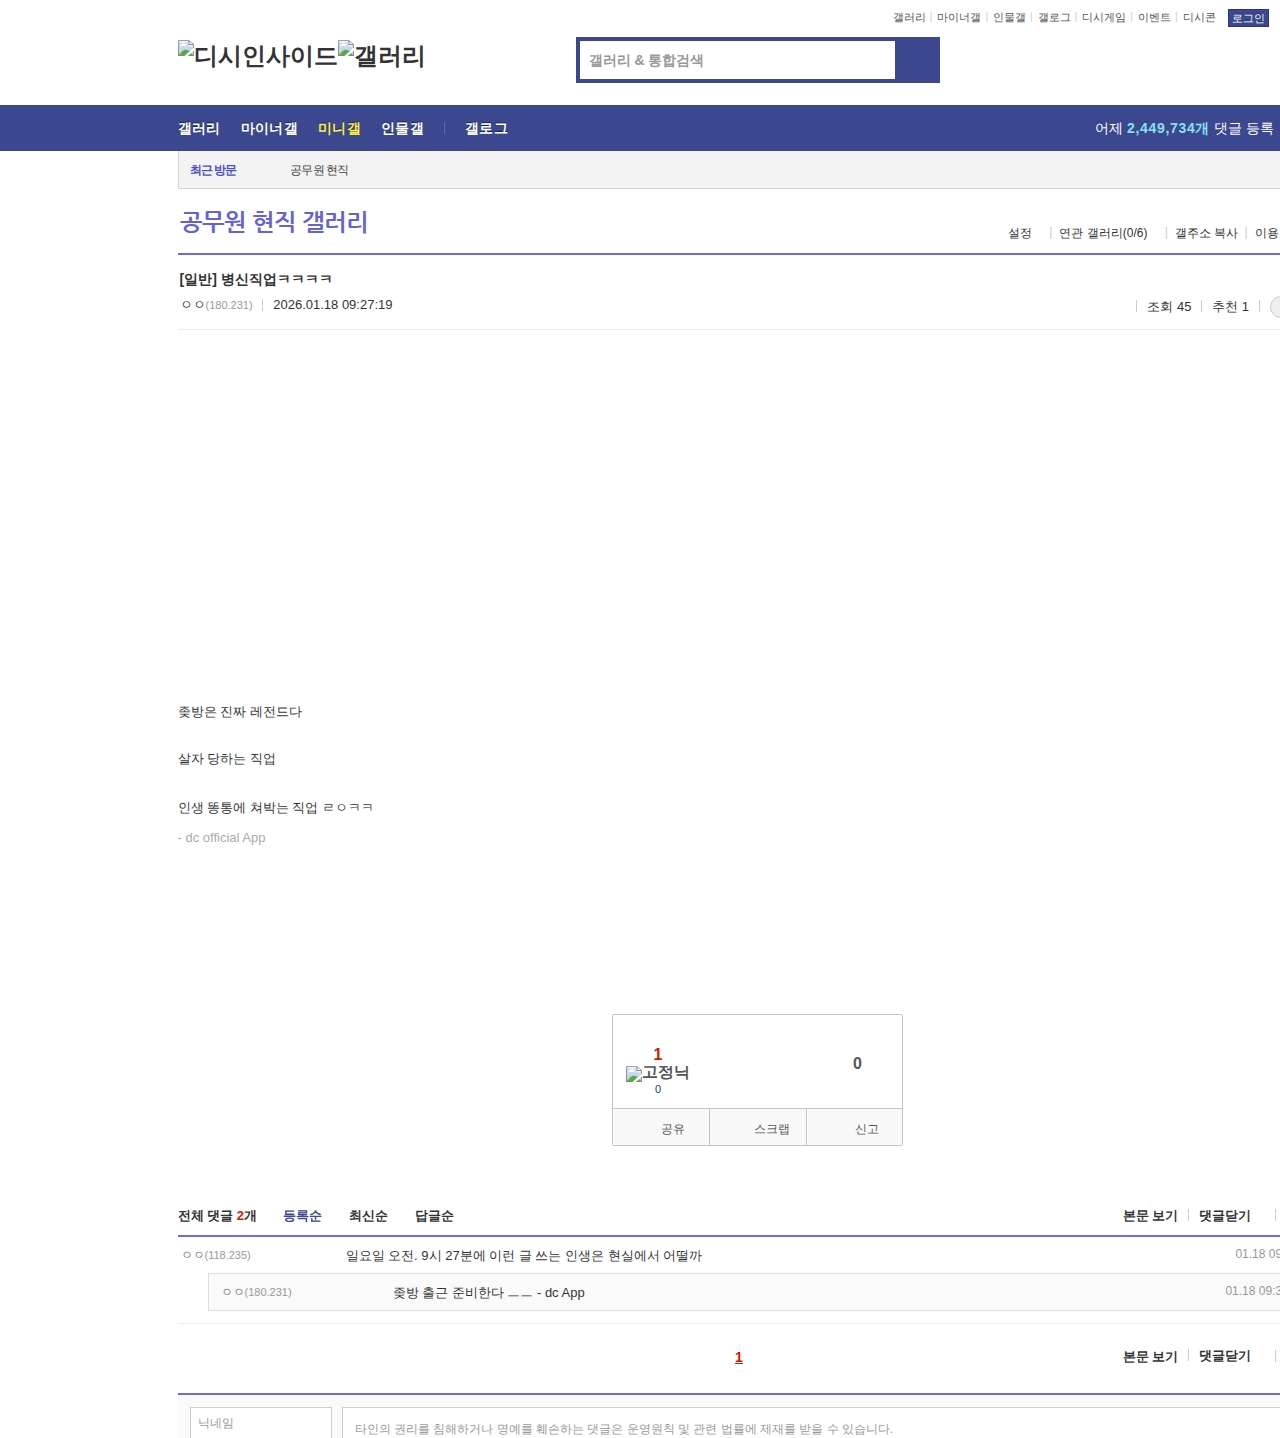1280x1438 pixels.
Task: Expand the 연관 갤러리(0/6) list
Action: pyautogui.click(x=1102, y=233)
